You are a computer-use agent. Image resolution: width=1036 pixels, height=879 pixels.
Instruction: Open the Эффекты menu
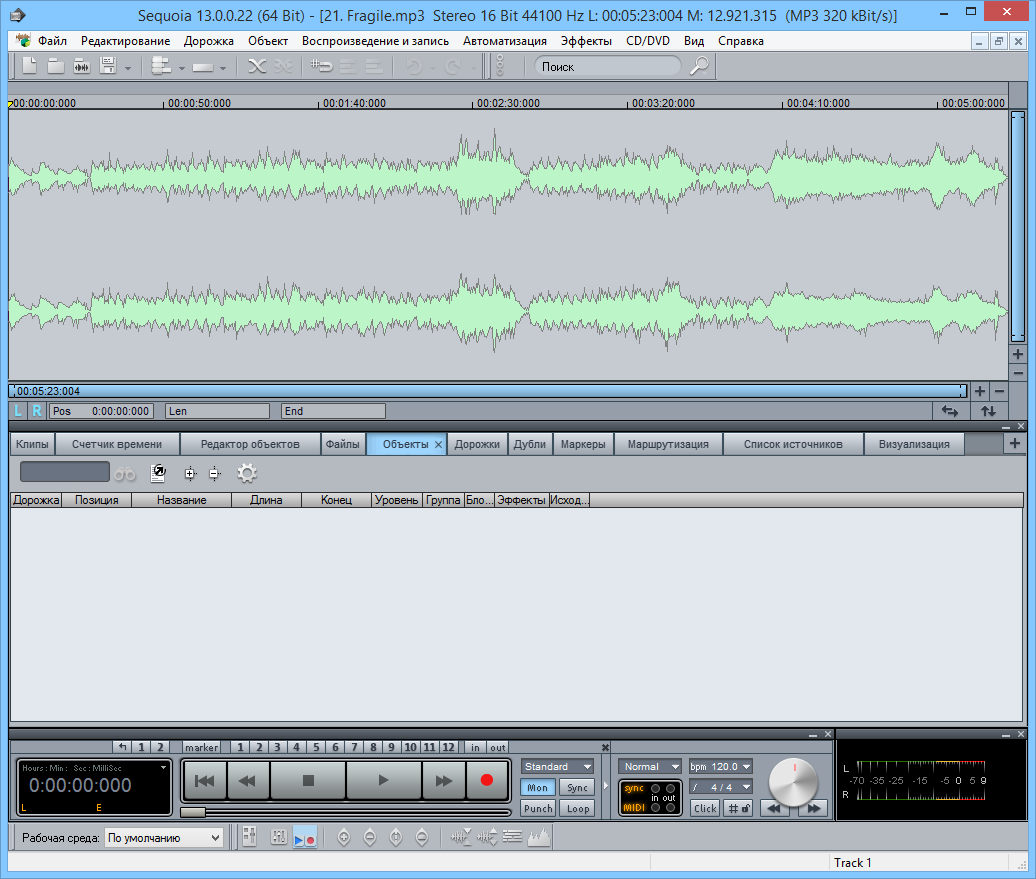coord(586,41)
